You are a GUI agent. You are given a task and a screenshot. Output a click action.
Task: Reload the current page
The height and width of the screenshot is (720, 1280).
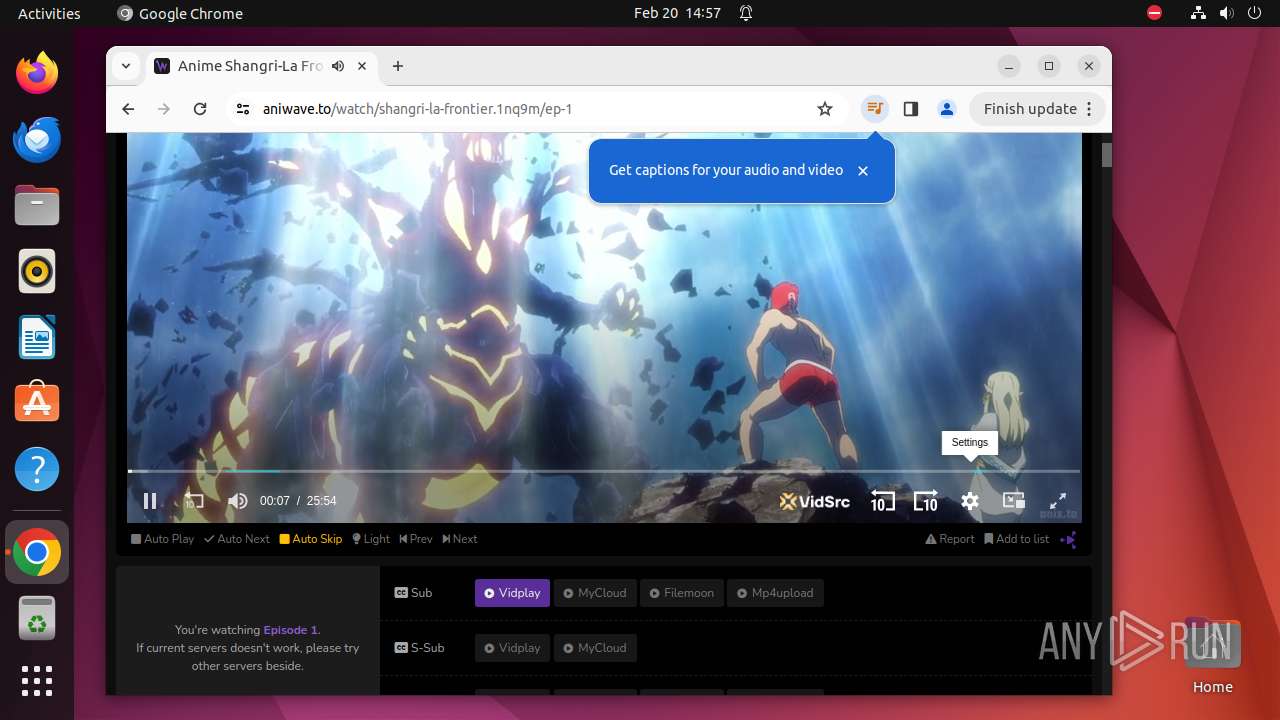tap(200, 109)
